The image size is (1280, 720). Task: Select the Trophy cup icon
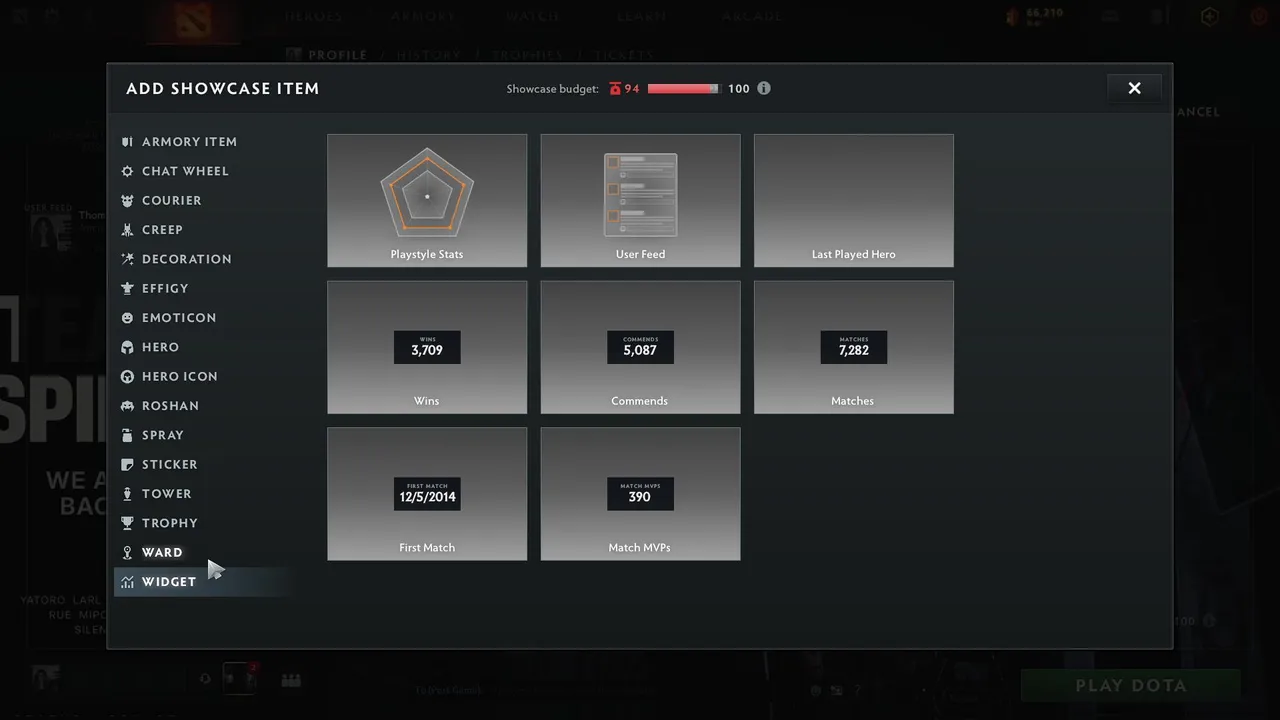[127, 523]
